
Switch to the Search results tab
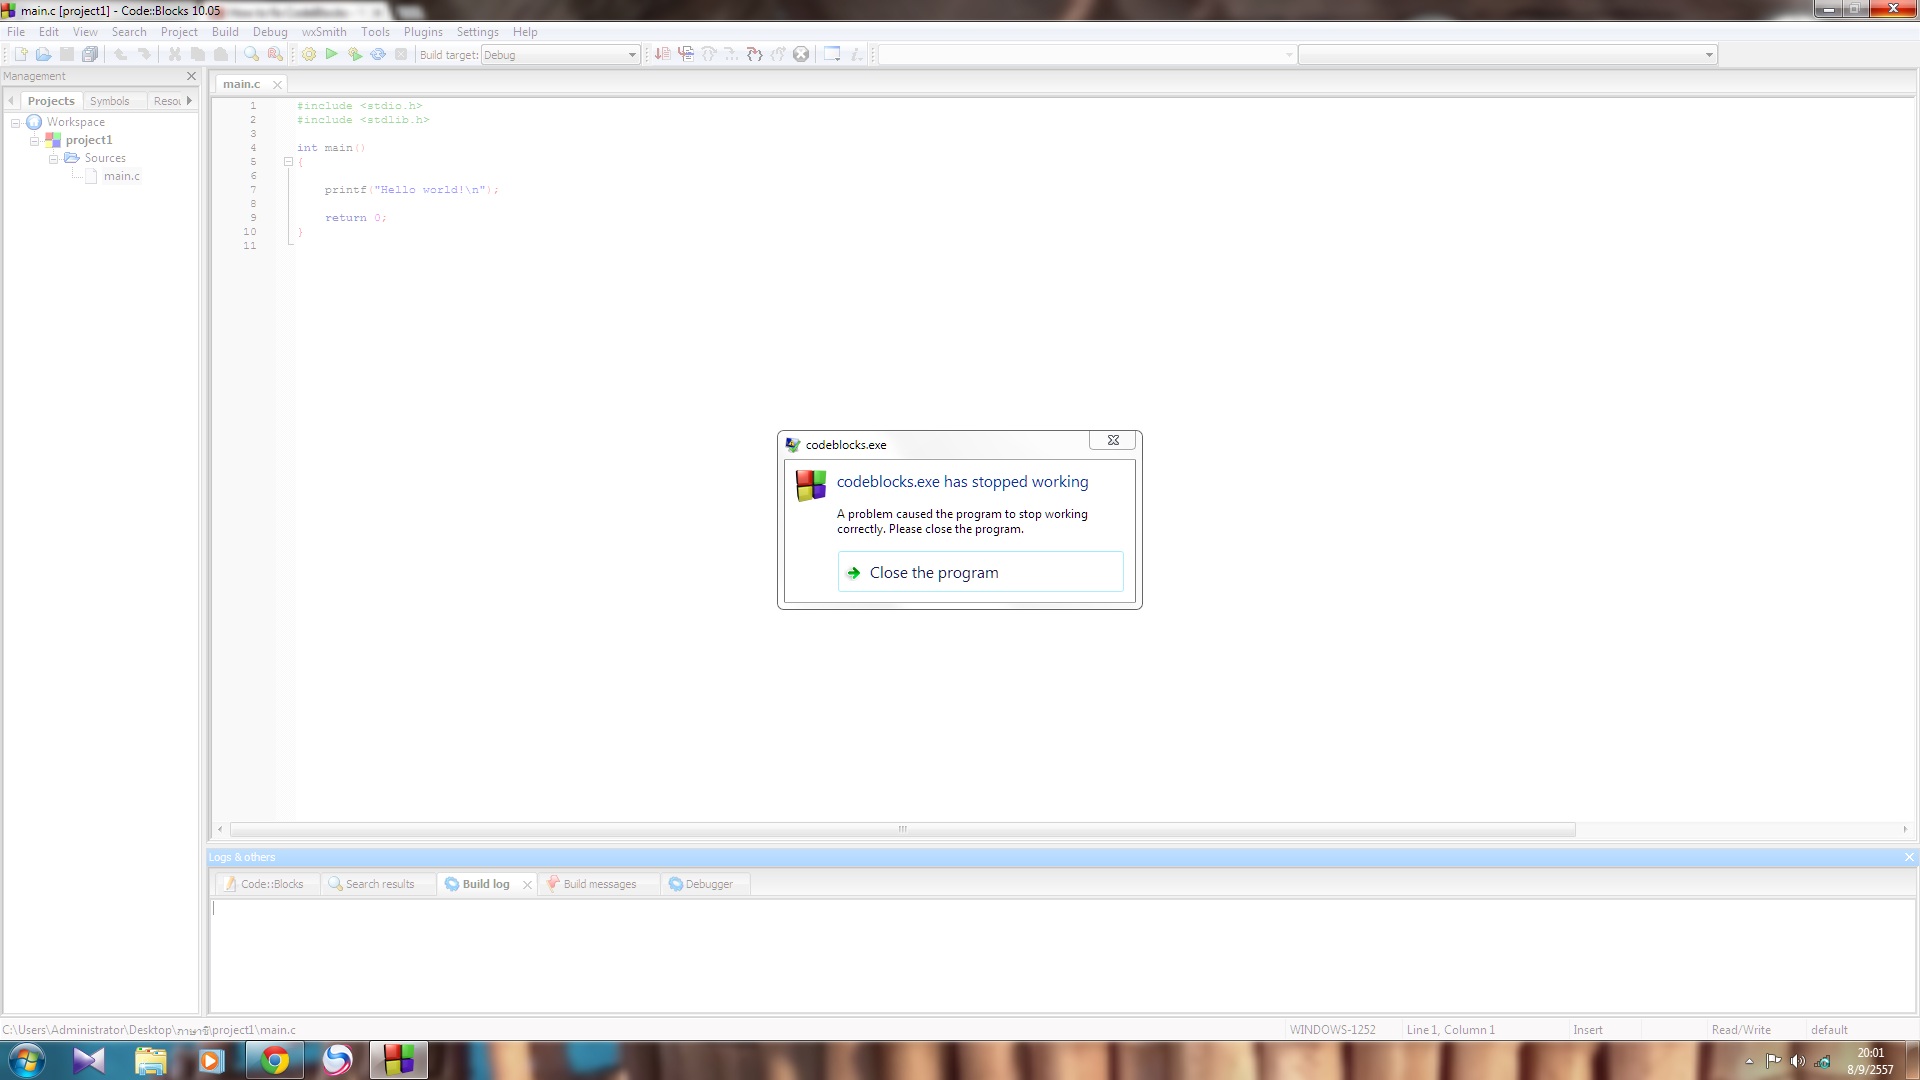378,884
